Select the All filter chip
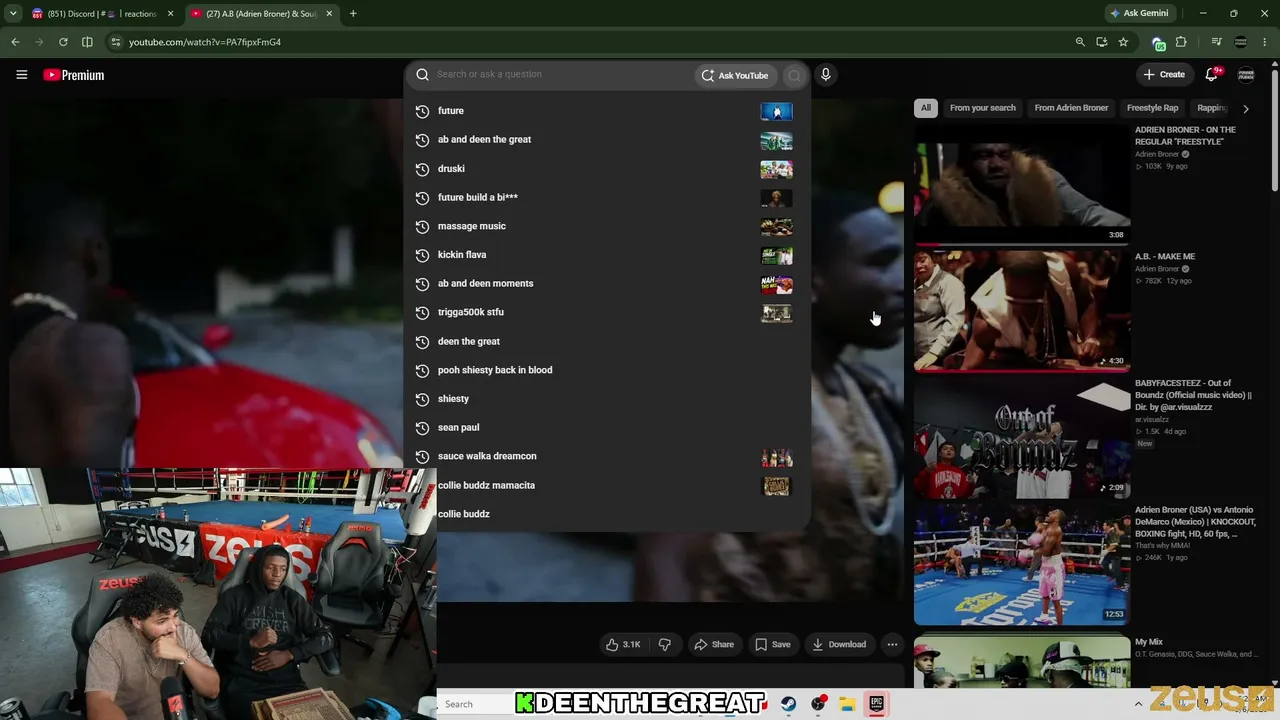 pyautogui.click(x=926, y=108)
